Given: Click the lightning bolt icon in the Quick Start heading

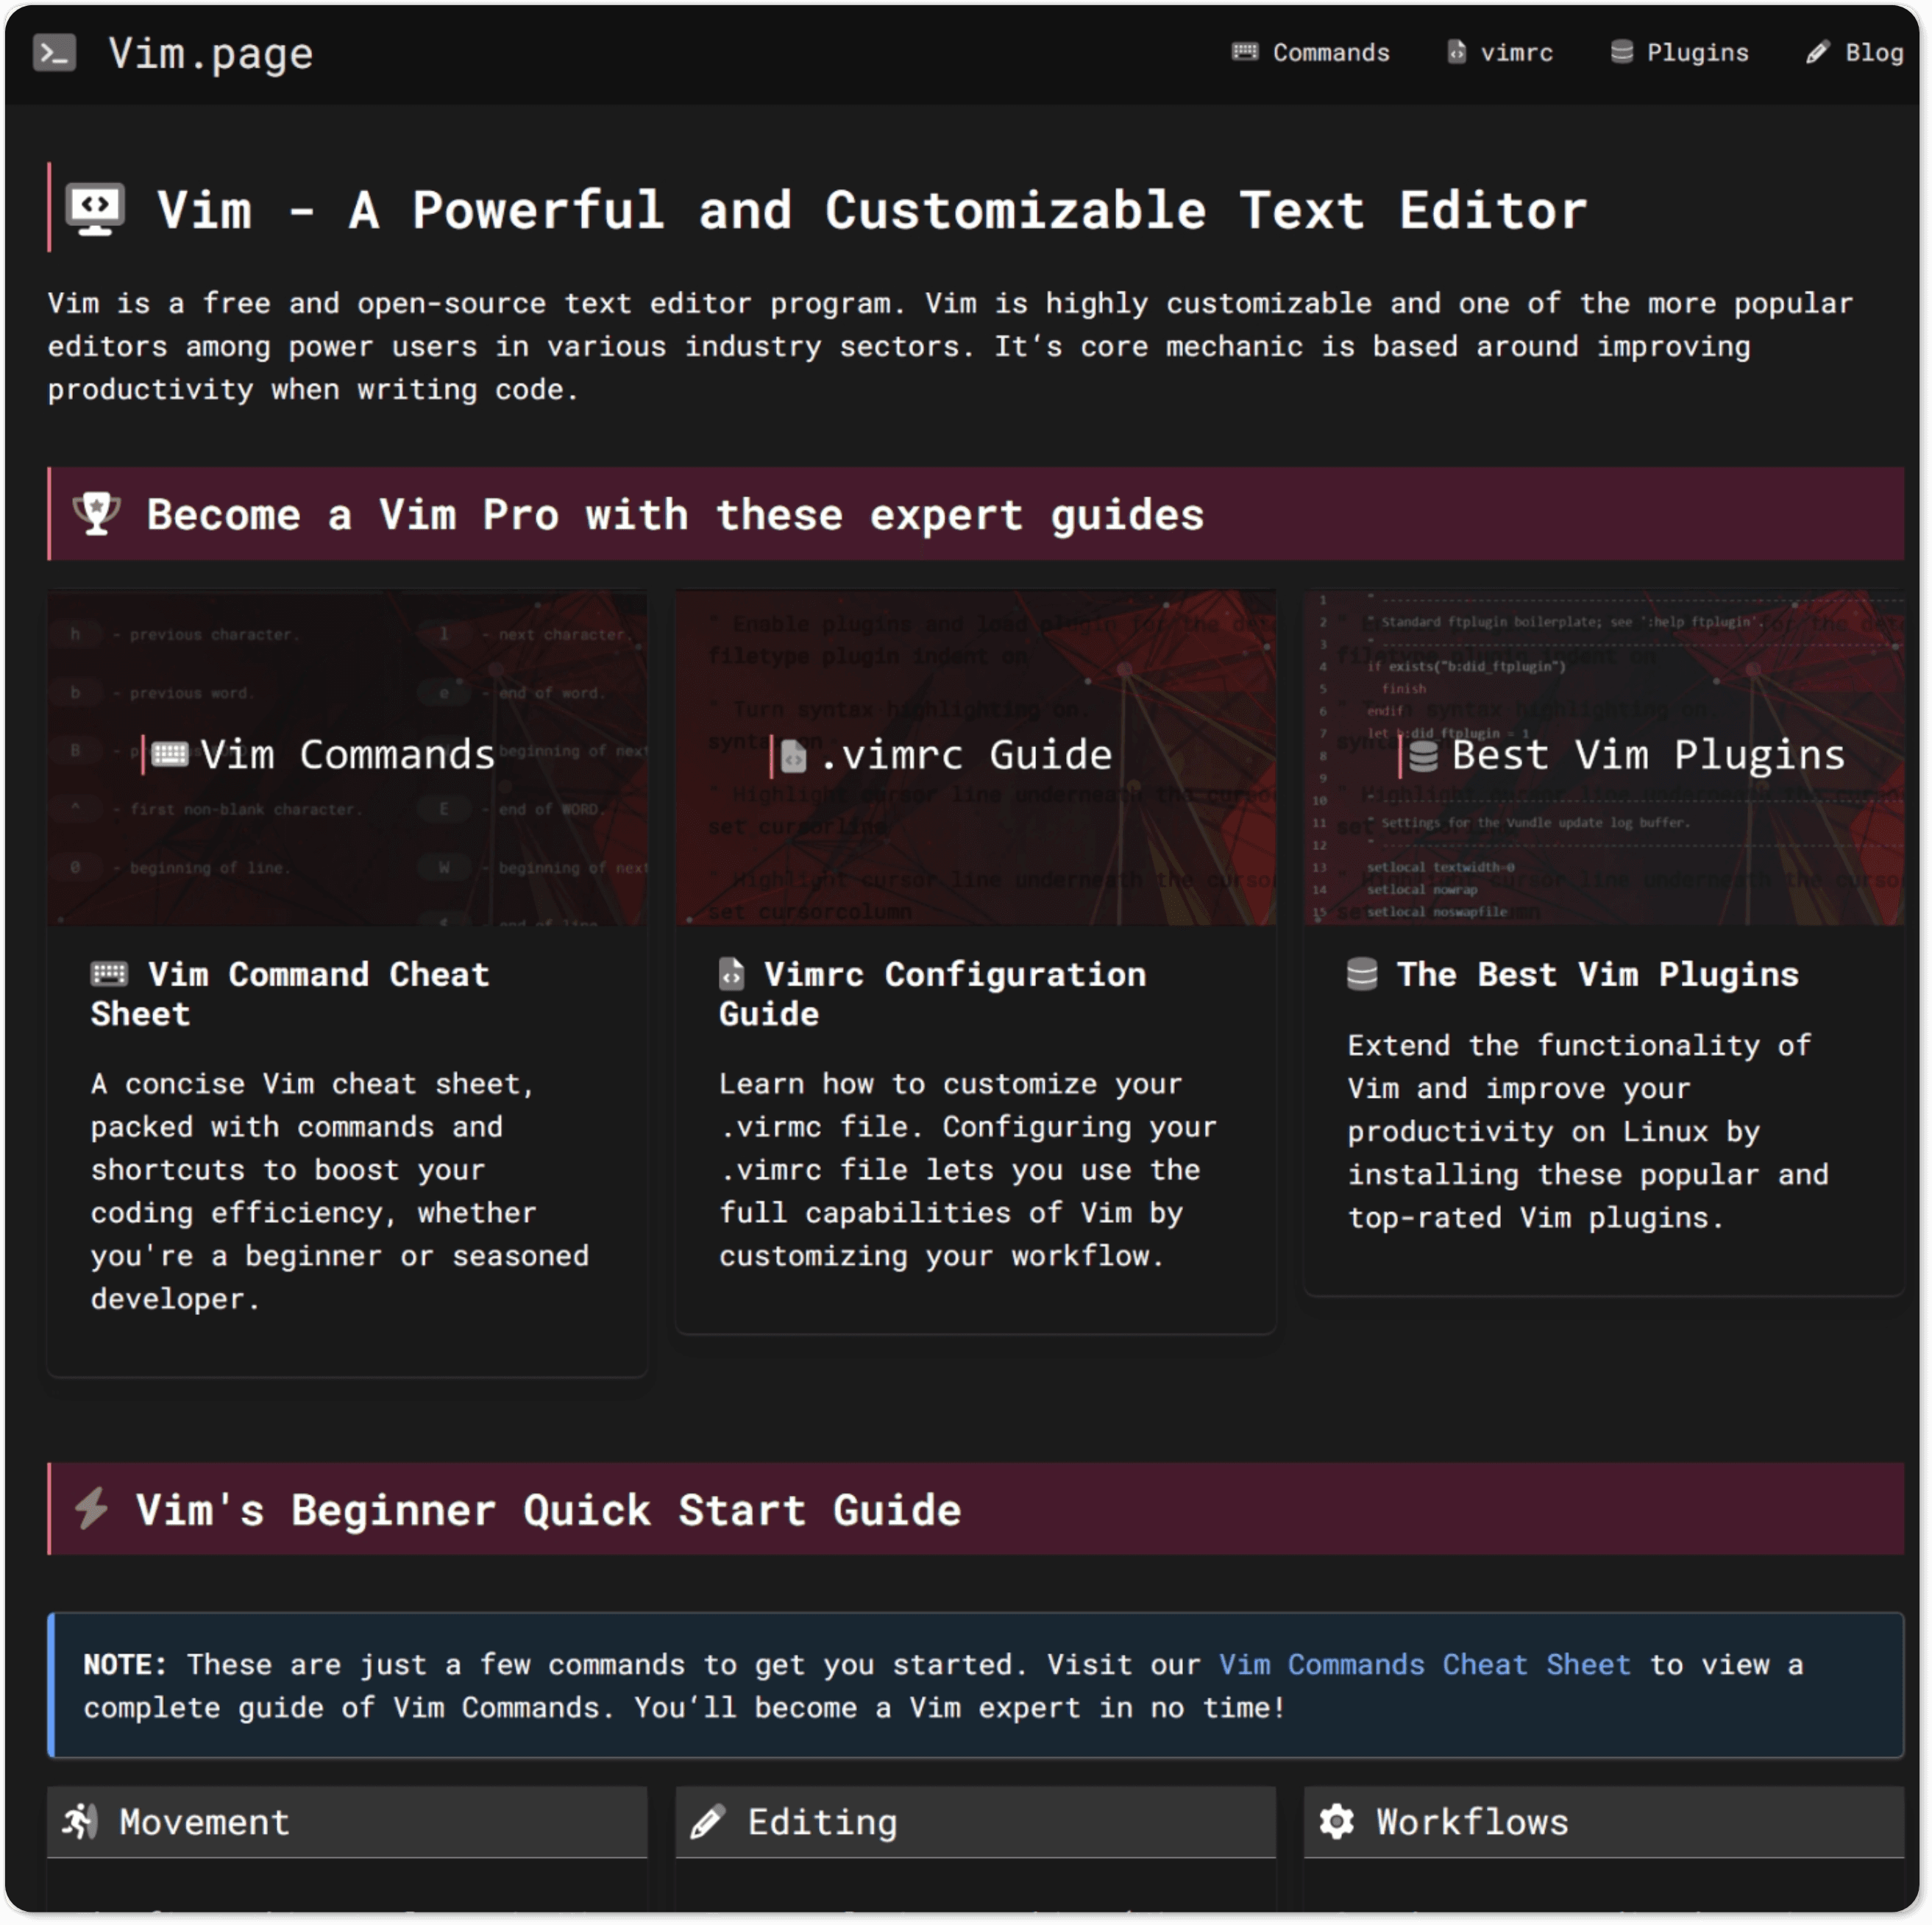Looking at the screenshot, I should [92, 1508].
